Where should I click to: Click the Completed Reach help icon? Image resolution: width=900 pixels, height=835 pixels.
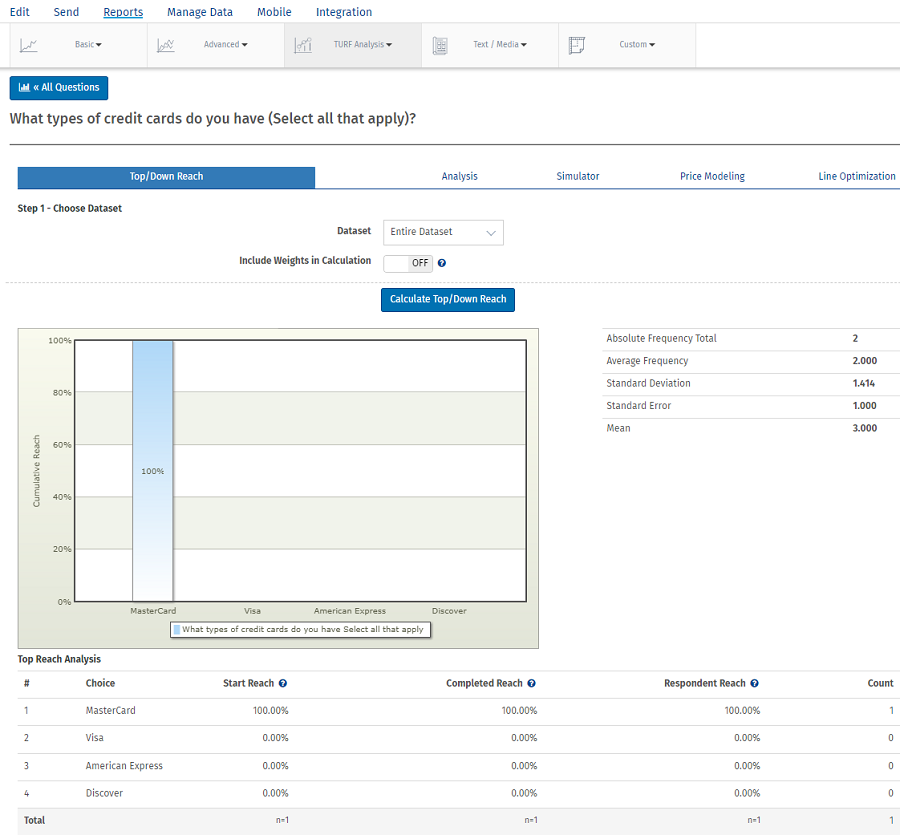click(531, 684)
